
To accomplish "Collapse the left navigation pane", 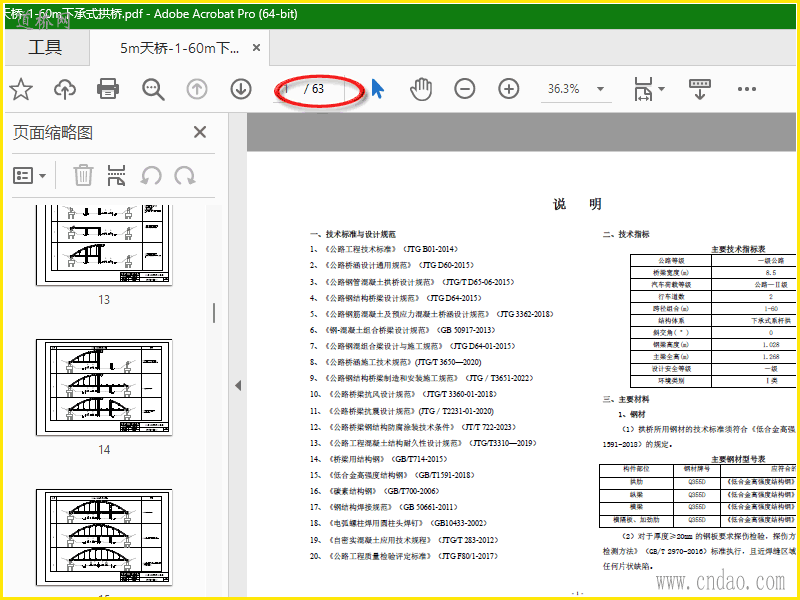I will 238,385.
